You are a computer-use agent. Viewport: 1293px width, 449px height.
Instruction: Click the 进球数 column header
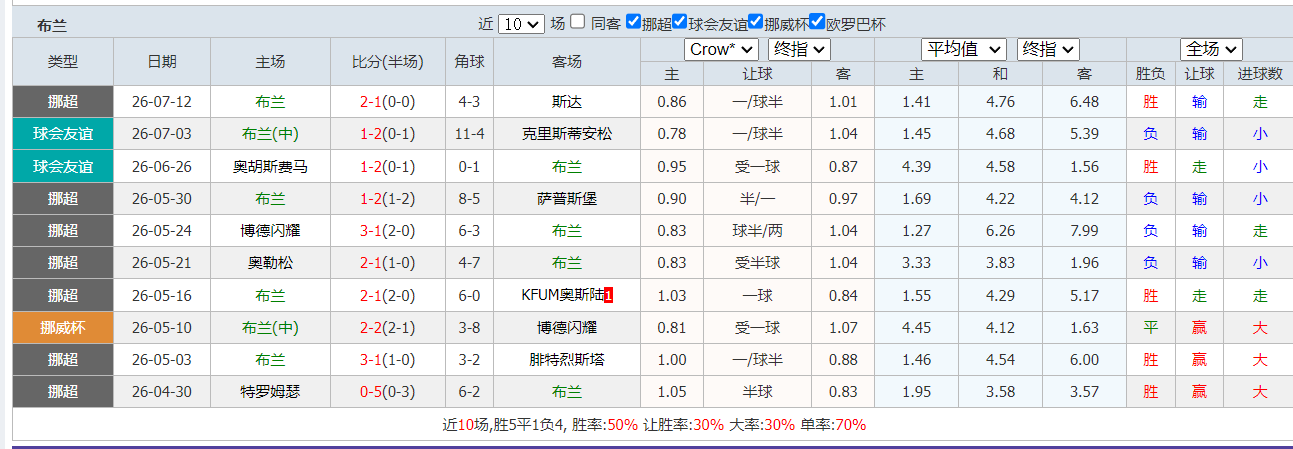coord(1260,74)
